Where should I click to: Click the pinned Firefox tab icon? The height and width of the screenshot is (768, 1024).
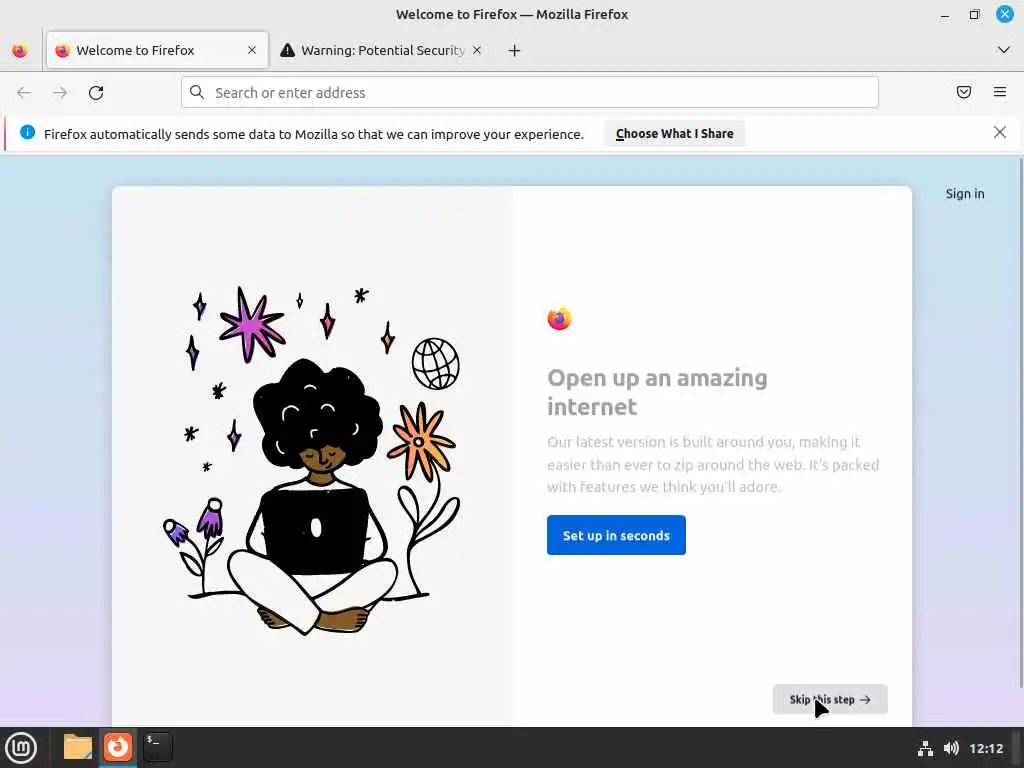(x=20, y=50)
